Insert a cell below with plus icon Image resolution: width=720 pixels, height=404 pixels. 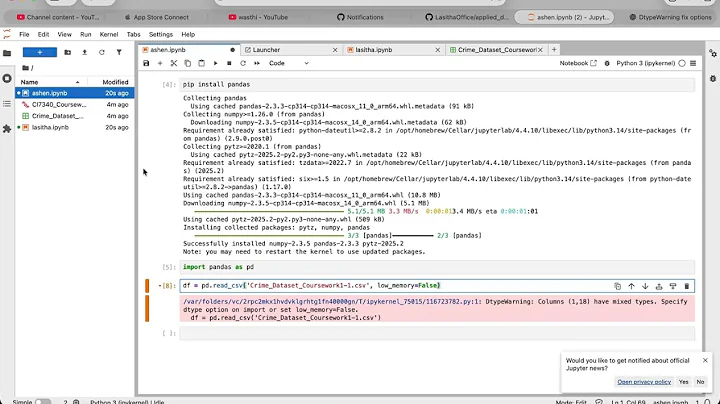point(160,63)
